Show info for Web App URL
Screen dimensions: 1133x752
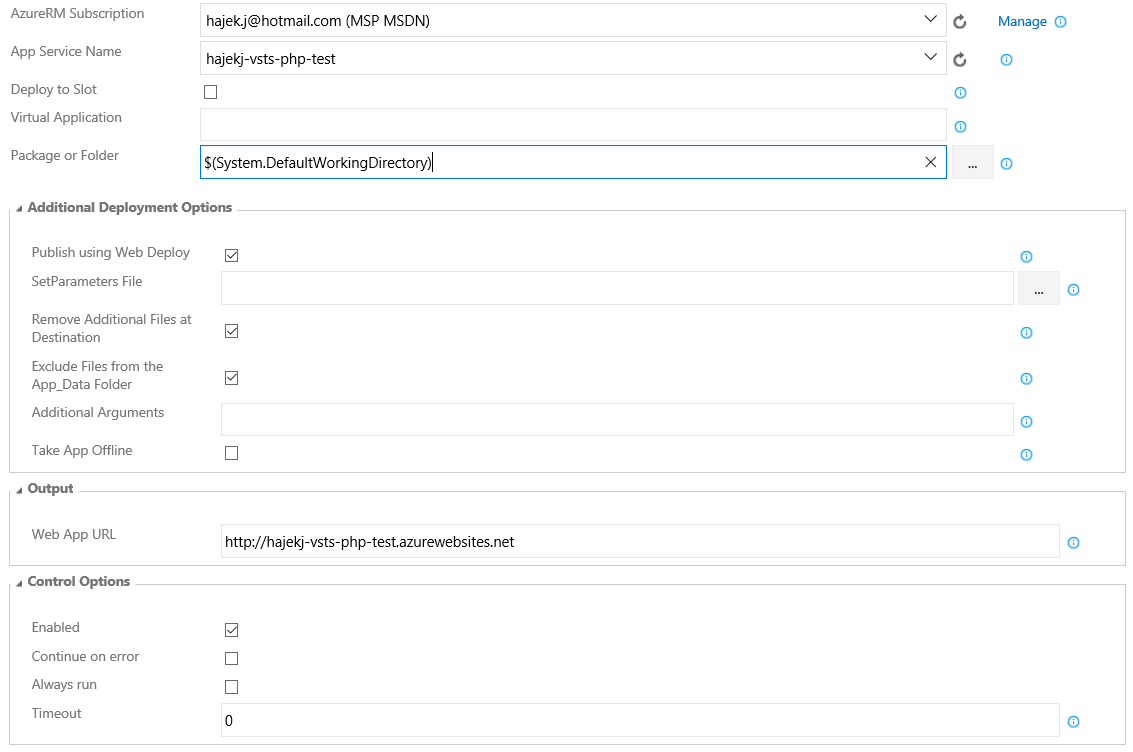pos(1073,543)
